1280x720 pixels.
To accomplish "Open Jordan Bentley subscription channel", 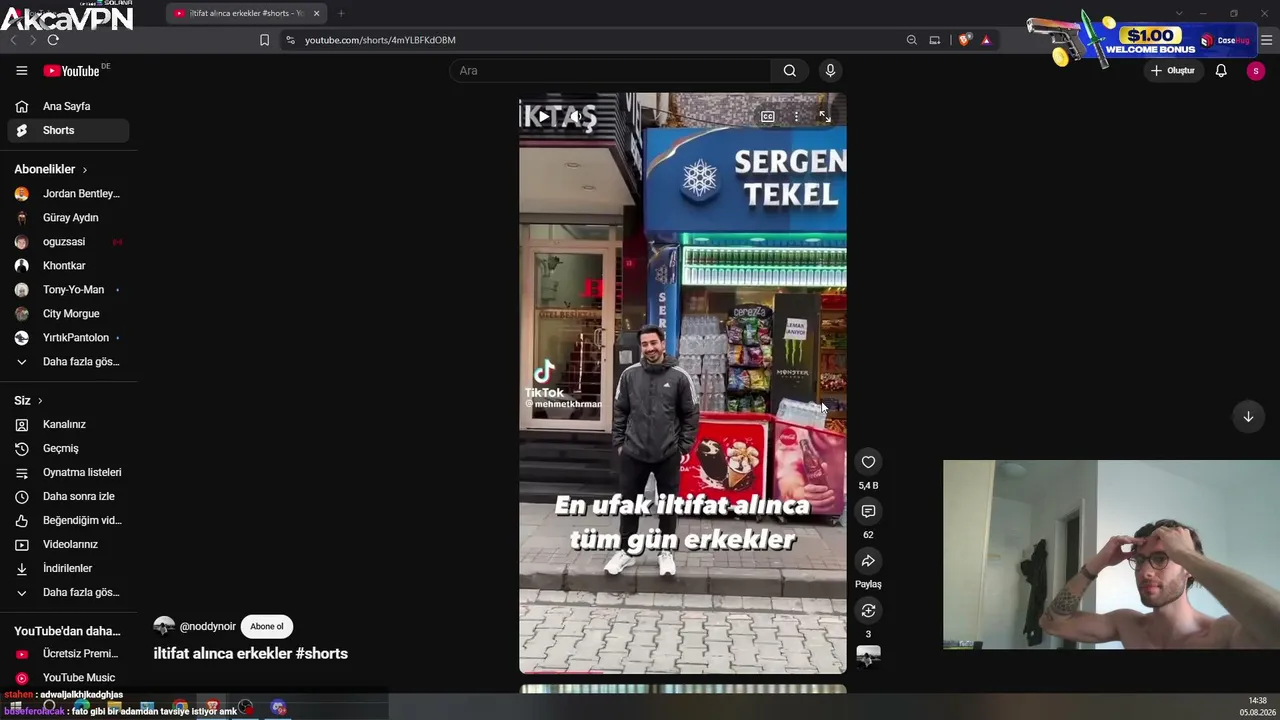I will click(68, 194).
